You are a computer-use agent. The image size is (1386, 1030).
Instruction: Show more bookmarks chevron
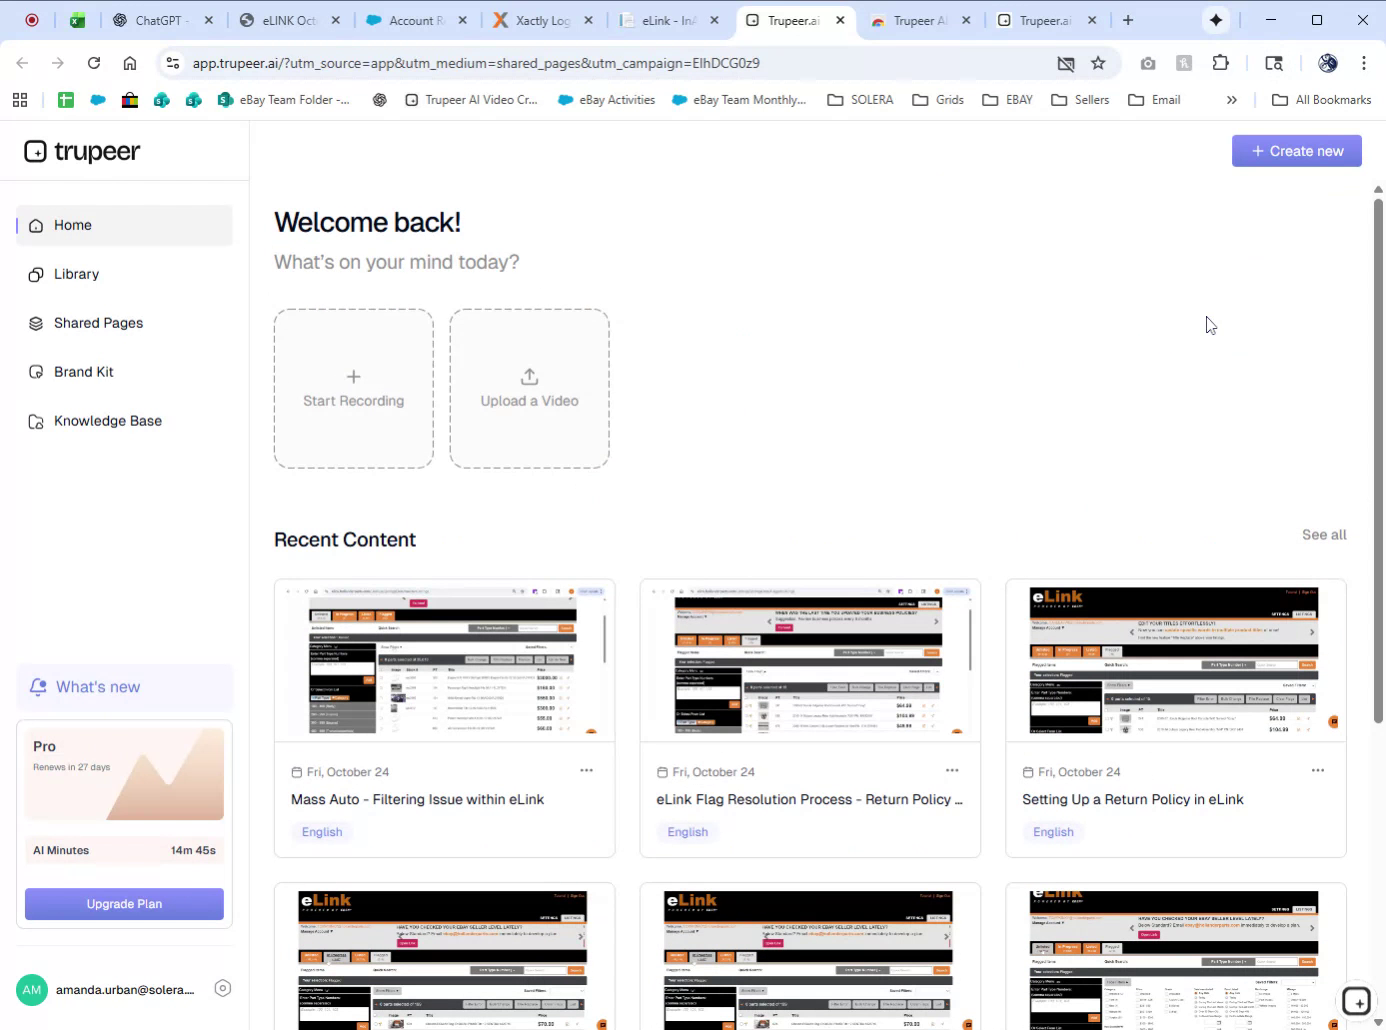tap(1232, 100)
